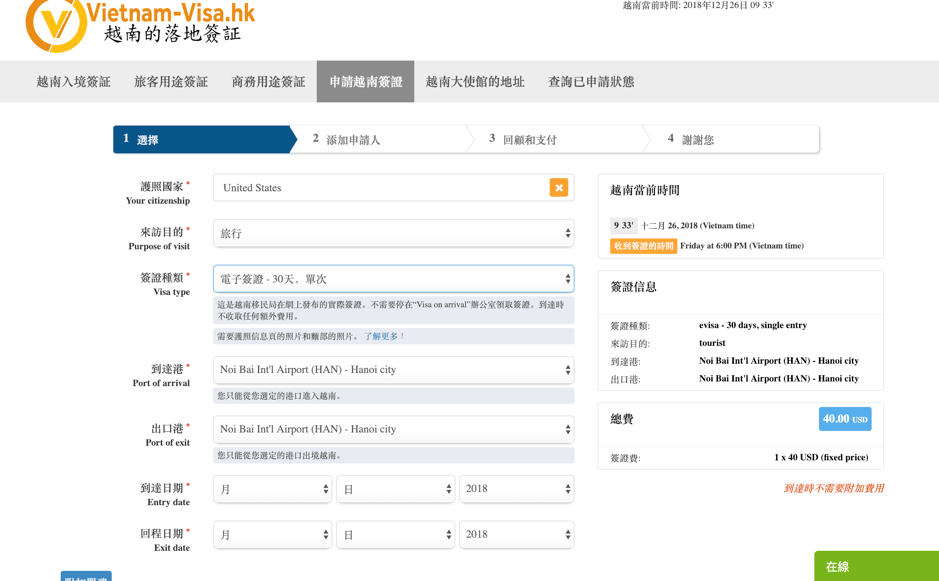Screen dimensions: 939x581
Task: Open the 越南大使館的地址 menu item
Action: pyautogui.click(x=475, y=82)
